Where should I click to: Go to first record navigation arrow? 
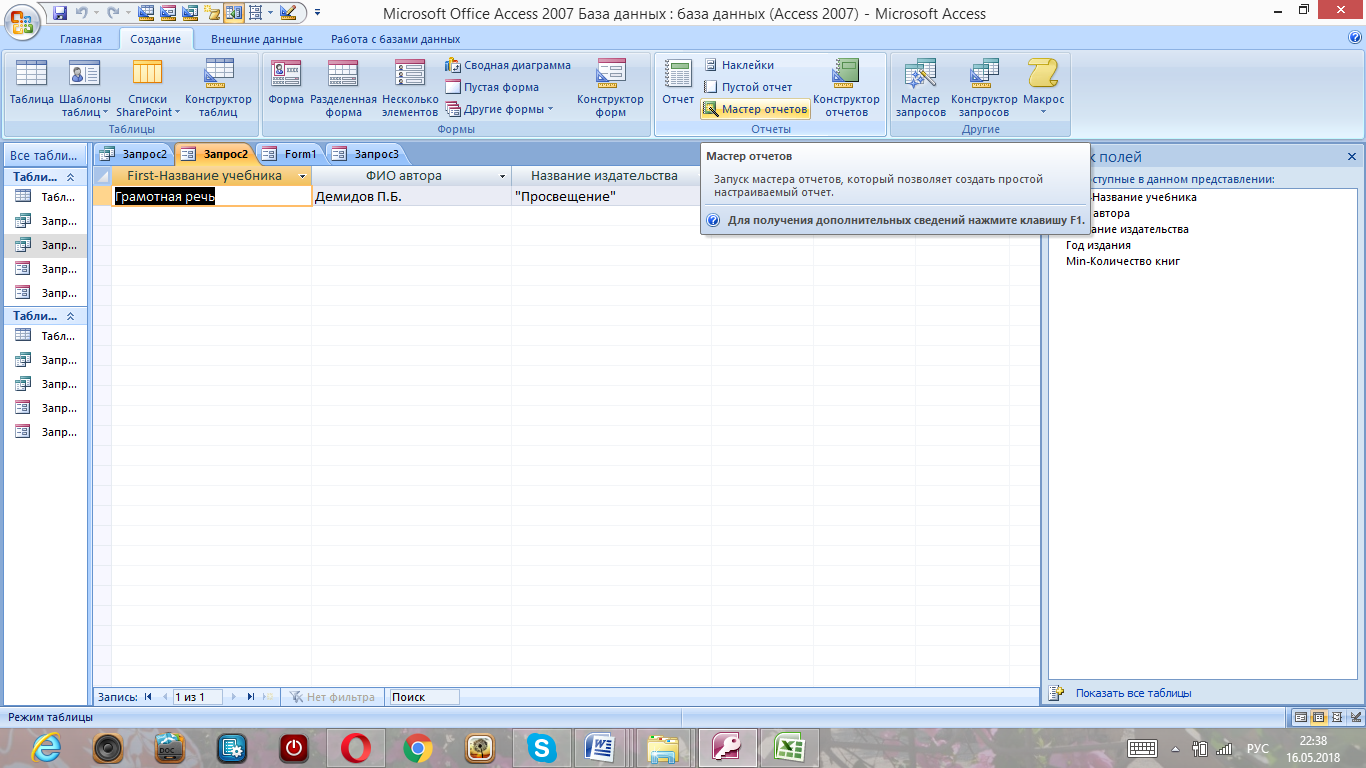148,697
